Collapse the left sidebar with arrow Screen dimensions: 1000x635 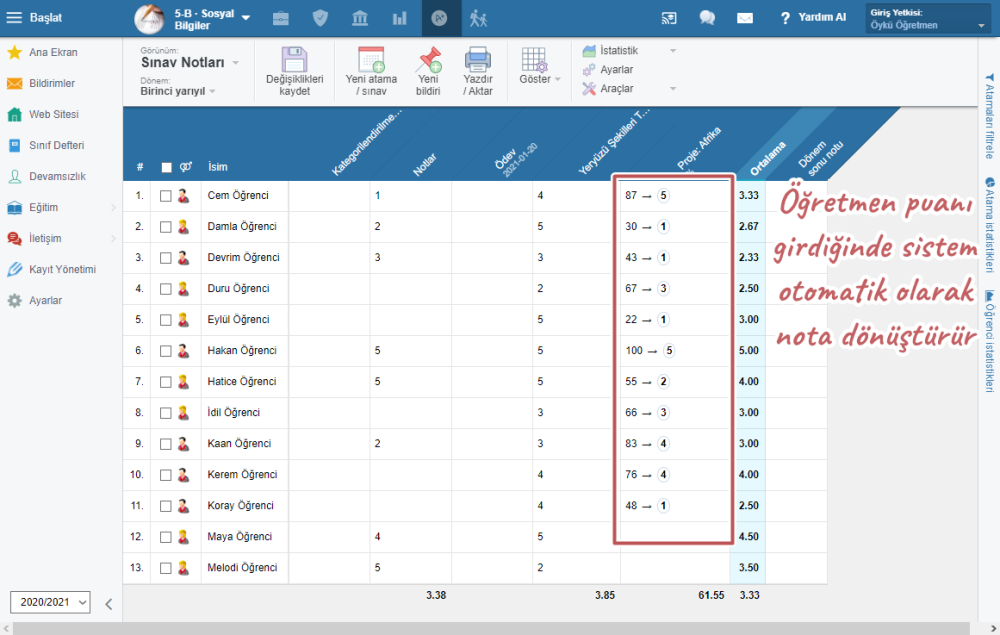108,604
